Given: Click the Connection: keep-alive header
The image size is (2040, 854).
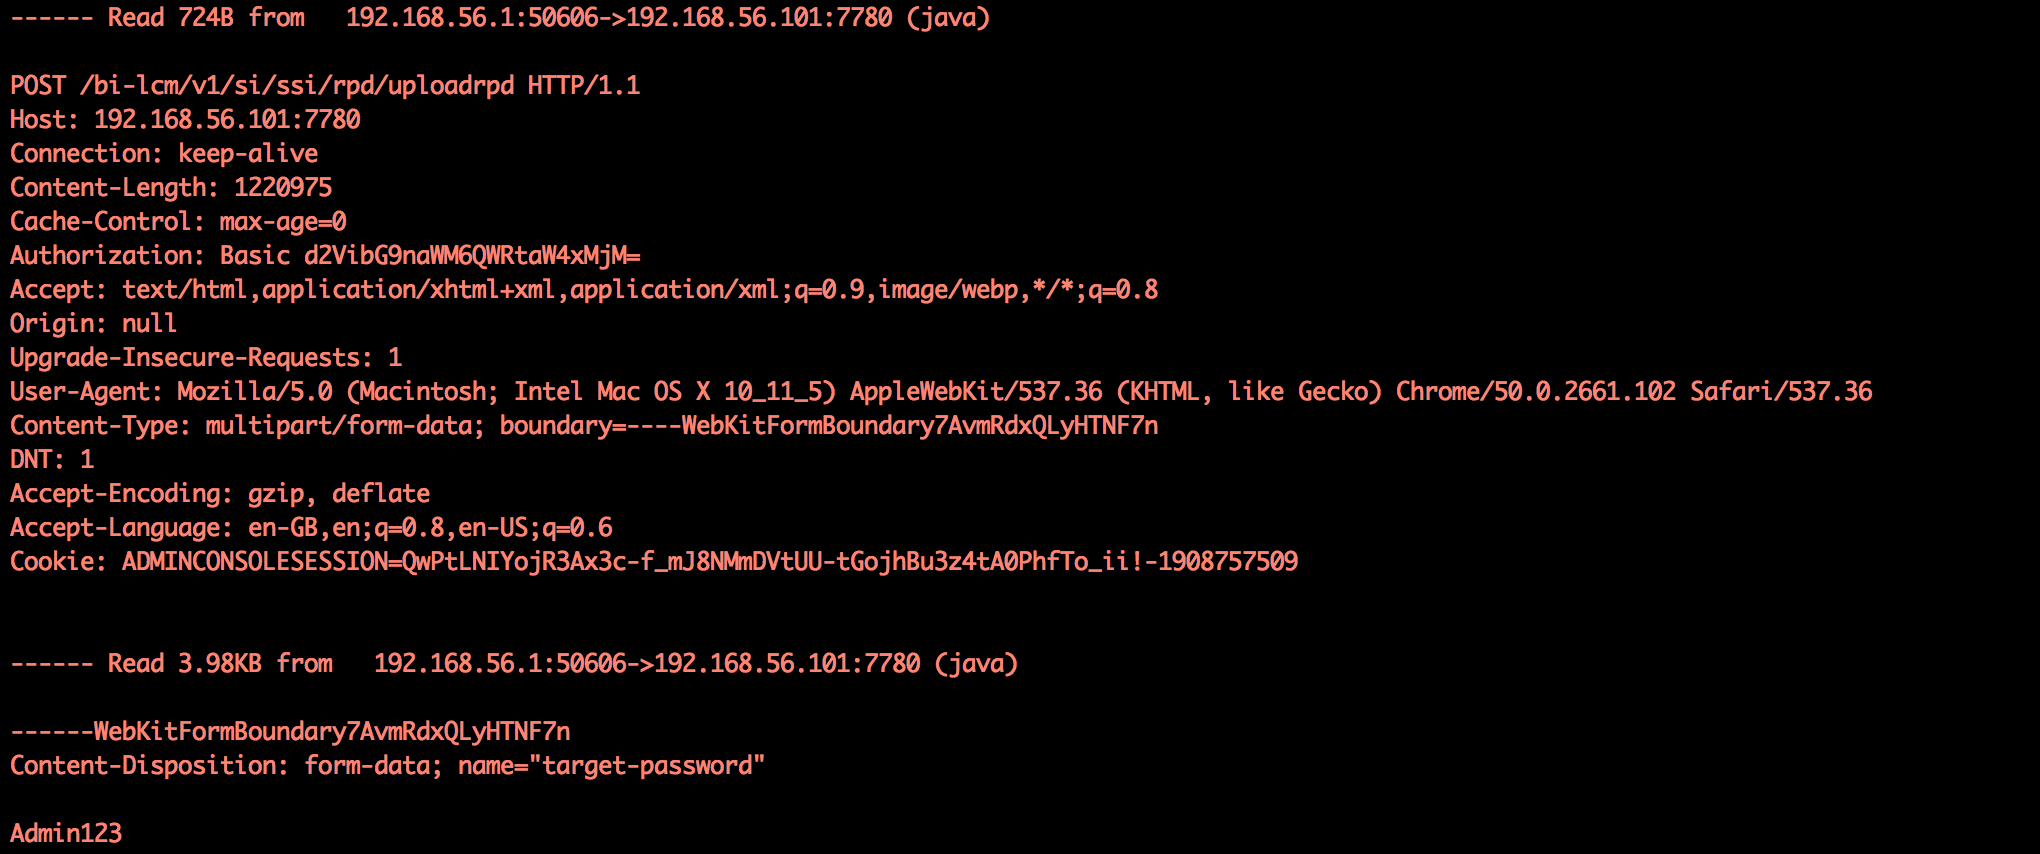Looking at the screenshot, I should (x=164, y=153).
